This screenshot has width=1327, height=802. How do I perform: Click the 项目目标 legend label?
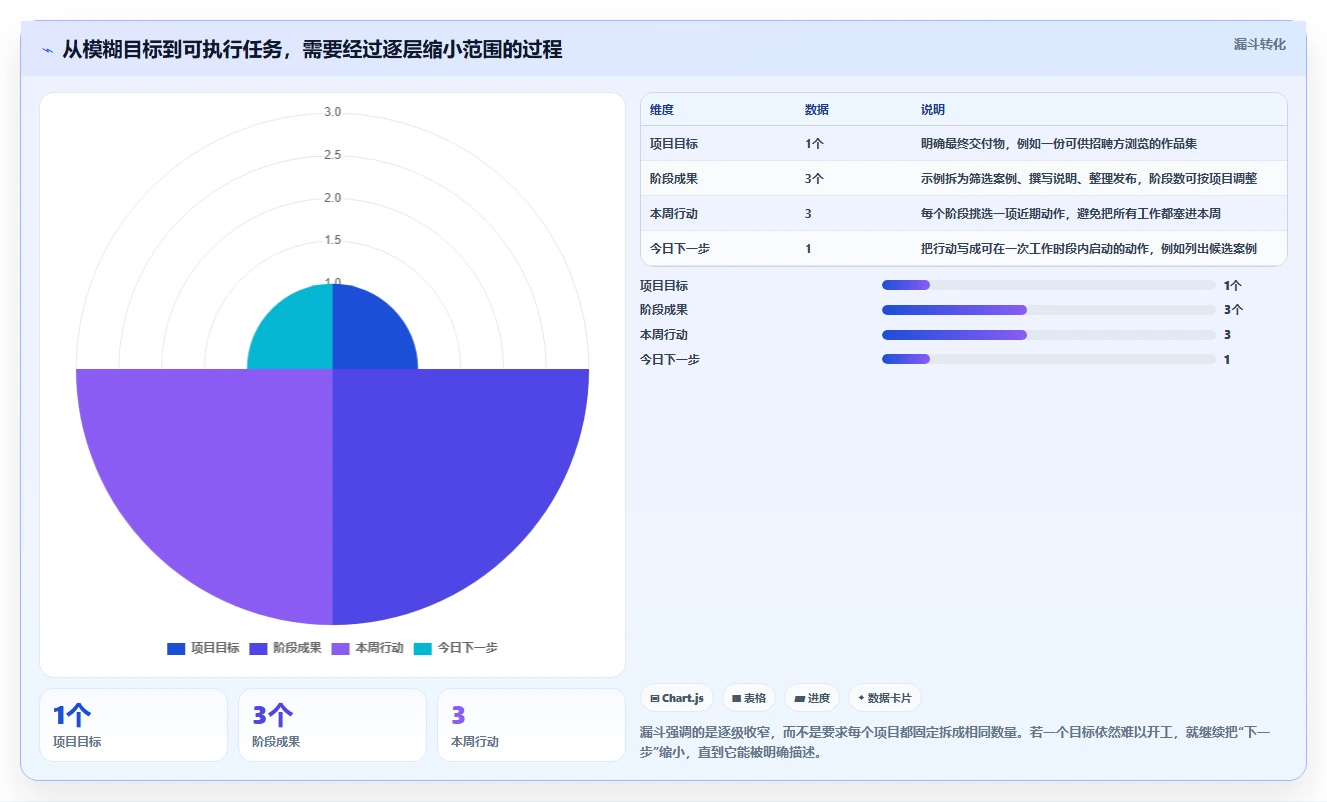coord(215,648)
